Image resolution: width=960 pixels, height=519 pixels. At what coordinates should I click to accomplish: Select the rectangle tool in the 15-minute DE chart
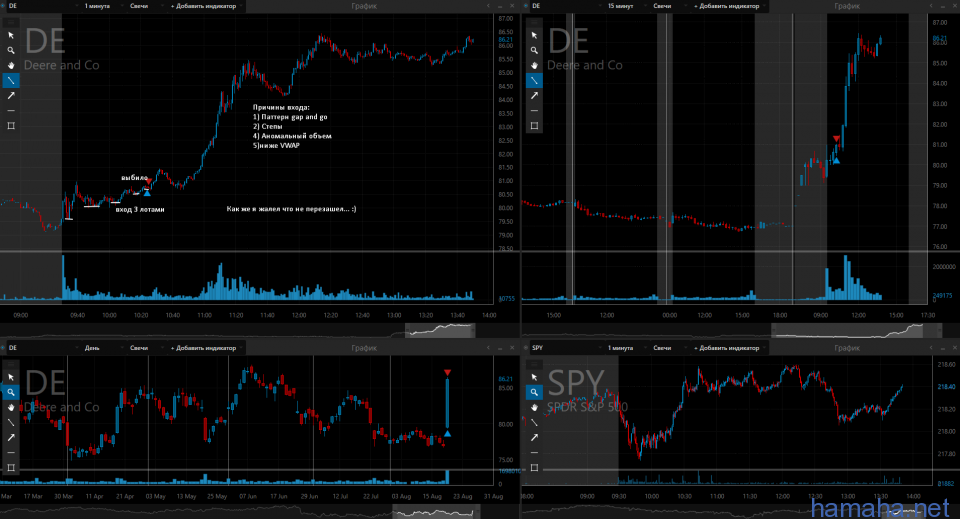click(535, 126)
